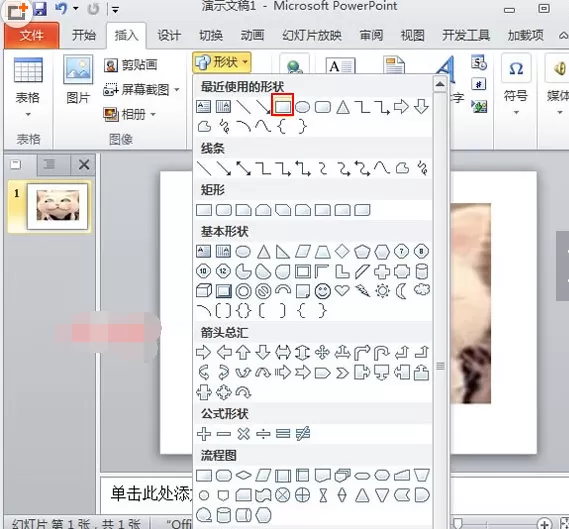The width and height of the screenshot is (569, 529).
Task: Open the customize quick access toolbar dropdown
Action: pos(115,9)
